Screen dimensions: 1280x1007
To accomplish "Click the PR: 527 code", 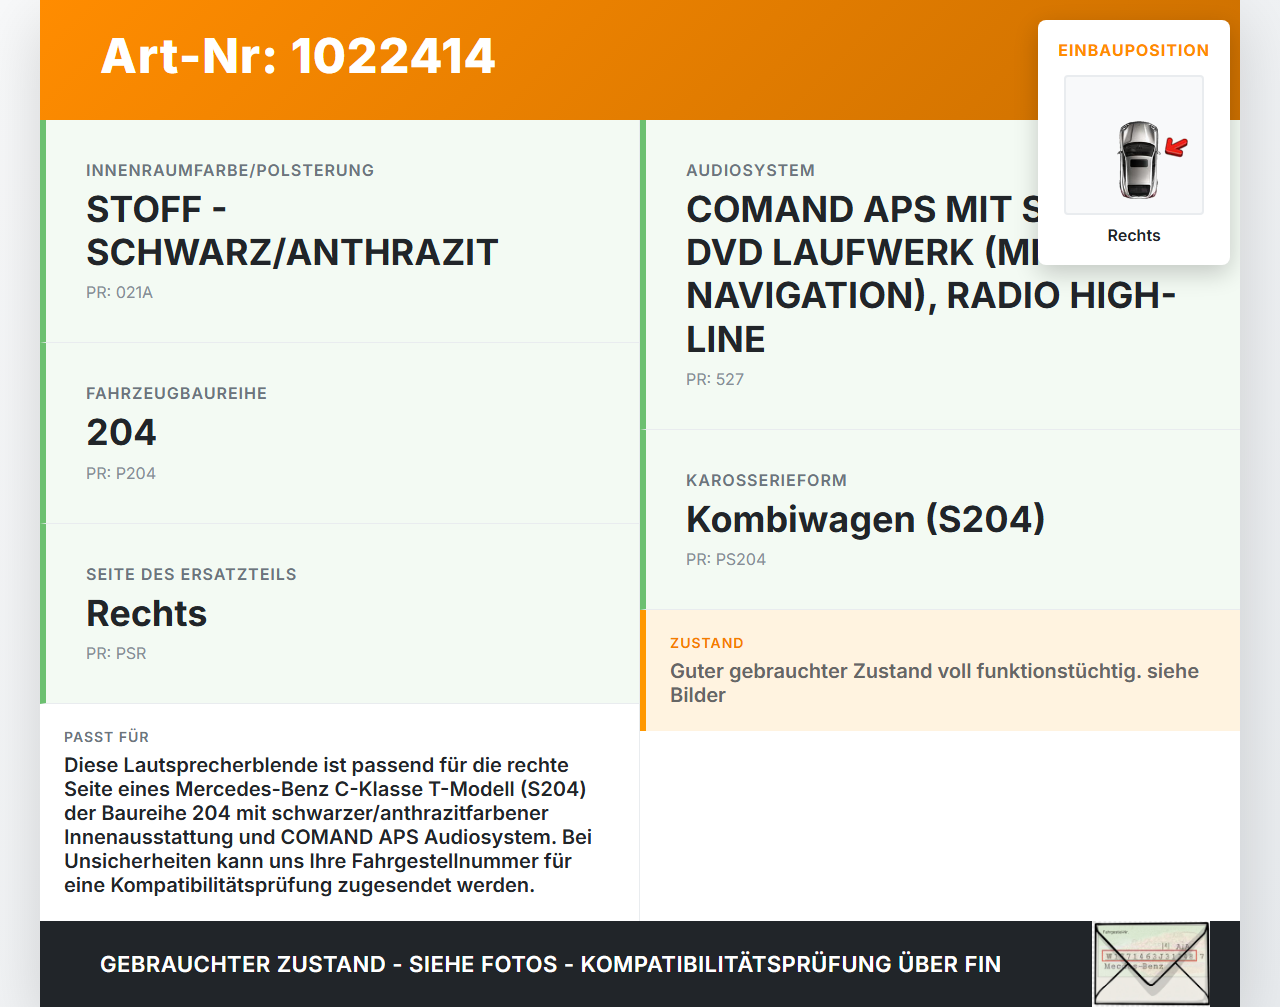I will (x=715, y=380).
